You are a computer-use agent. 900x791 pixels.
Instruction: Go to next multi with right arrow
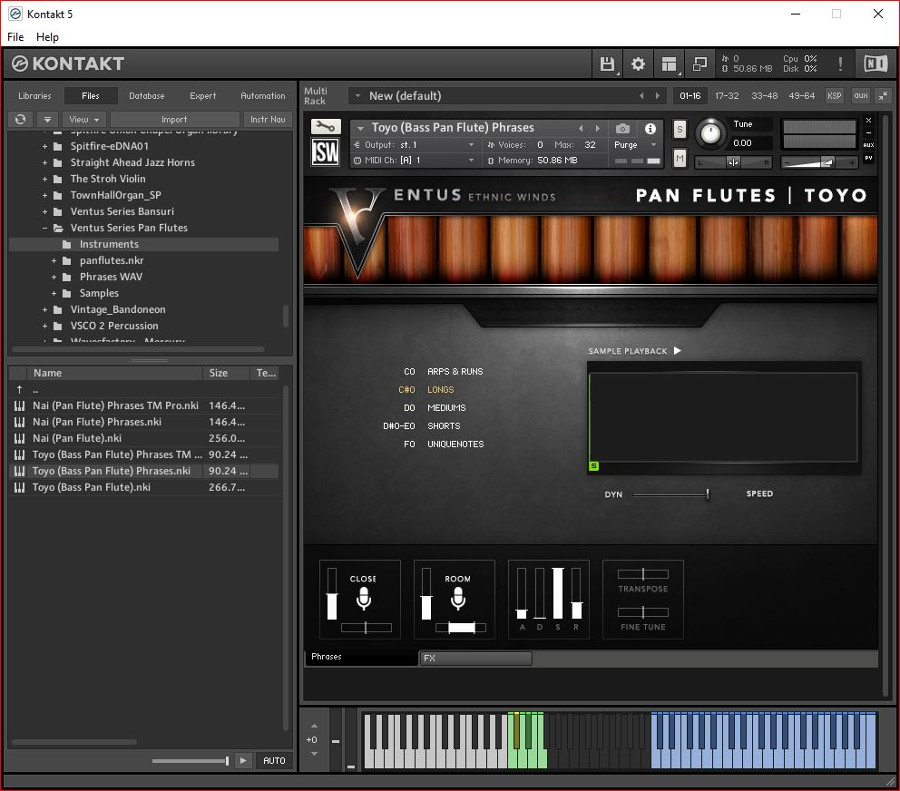(x=657, y=96)
